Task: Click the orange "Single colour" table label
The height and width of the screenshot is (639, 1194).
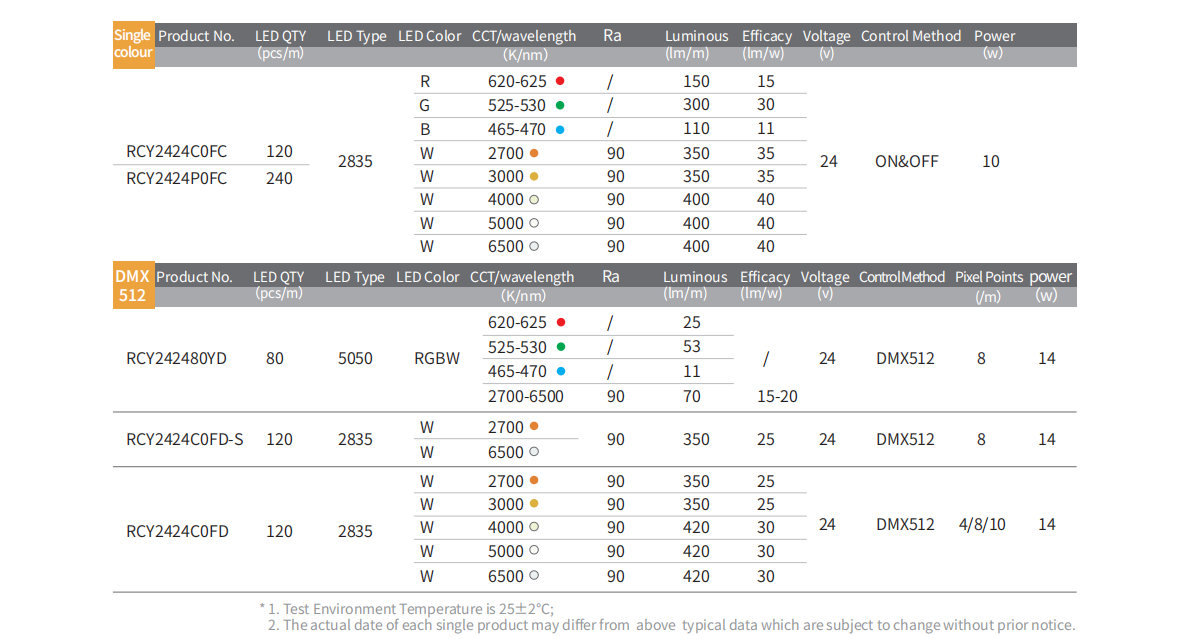Action: click(x=133, y=45)
